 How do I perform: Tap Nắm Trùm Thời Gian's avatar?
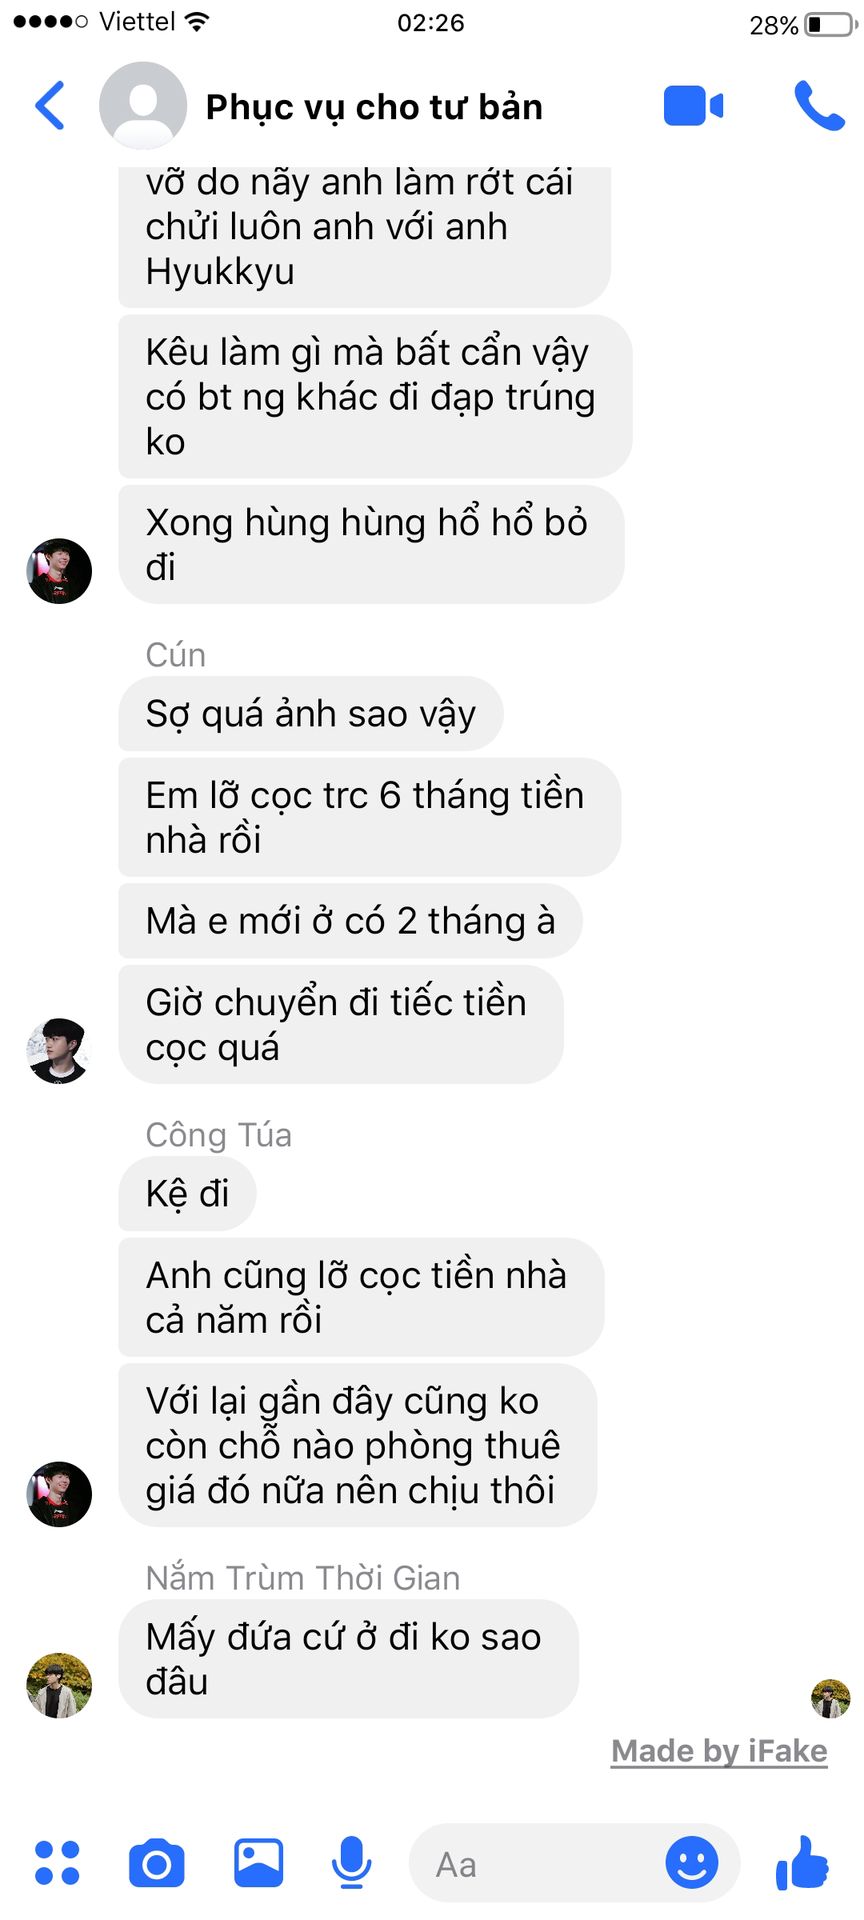coord(59,1685)
